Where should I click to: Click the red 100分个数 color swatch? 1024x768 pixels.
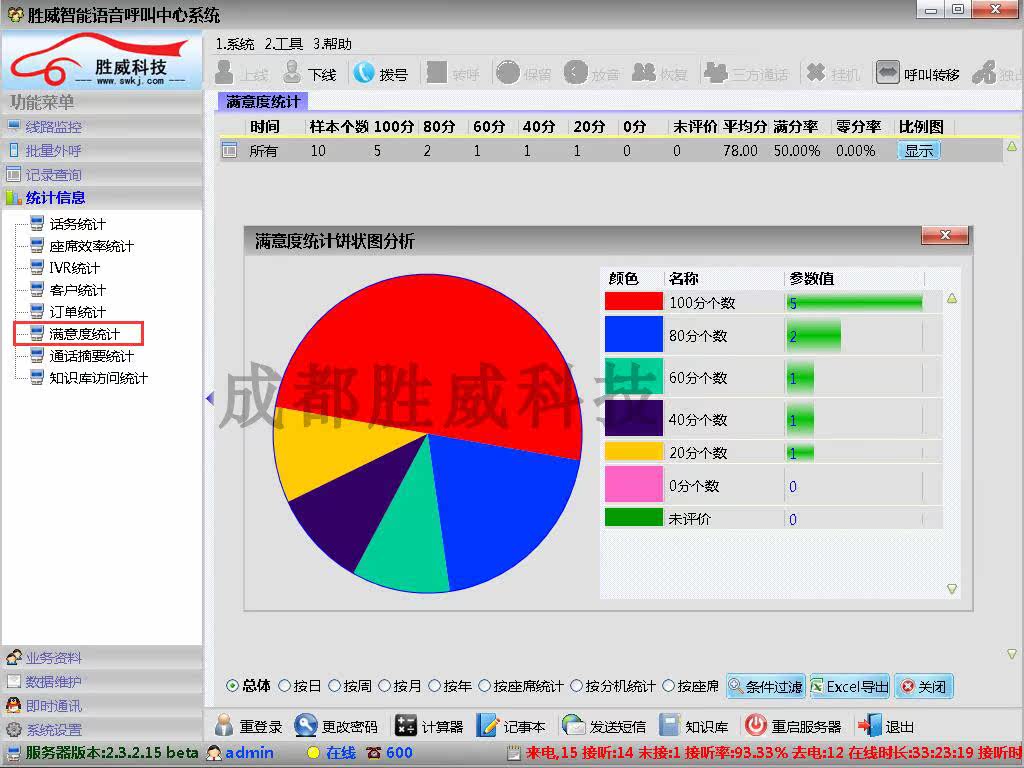(633, 301)
